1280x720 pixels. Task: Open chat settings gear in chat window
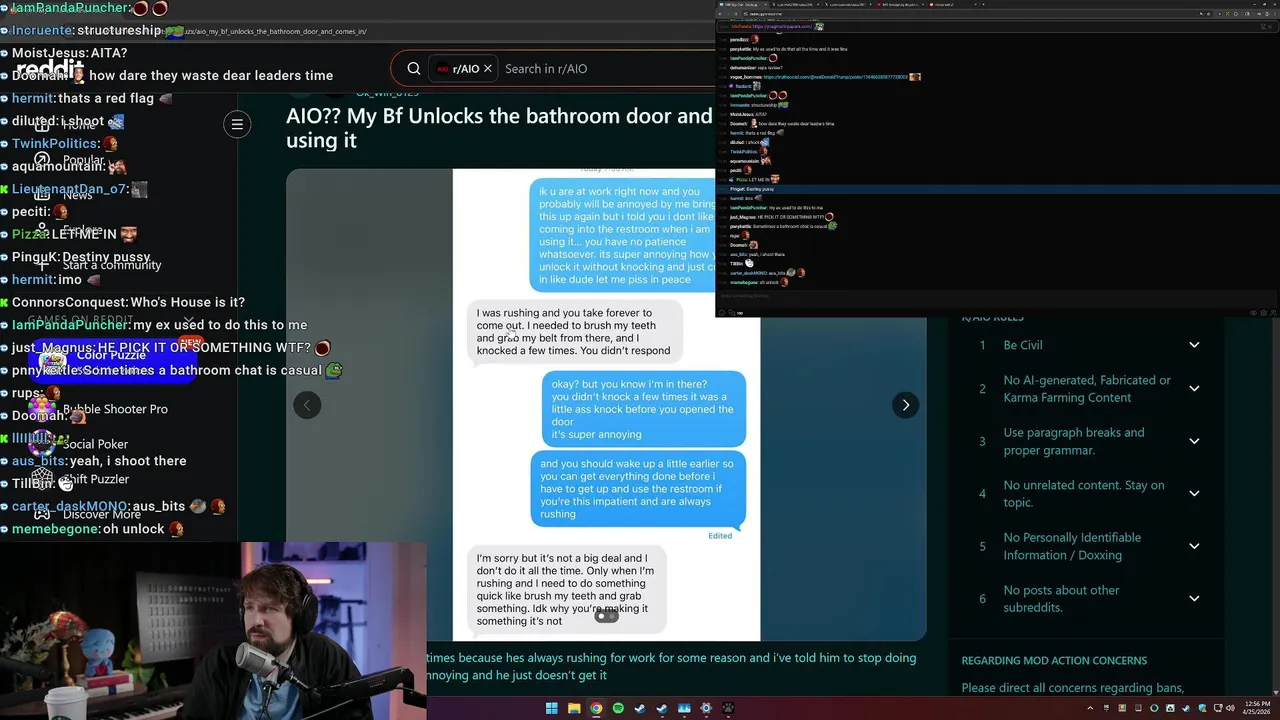[x=1263, y=312]
